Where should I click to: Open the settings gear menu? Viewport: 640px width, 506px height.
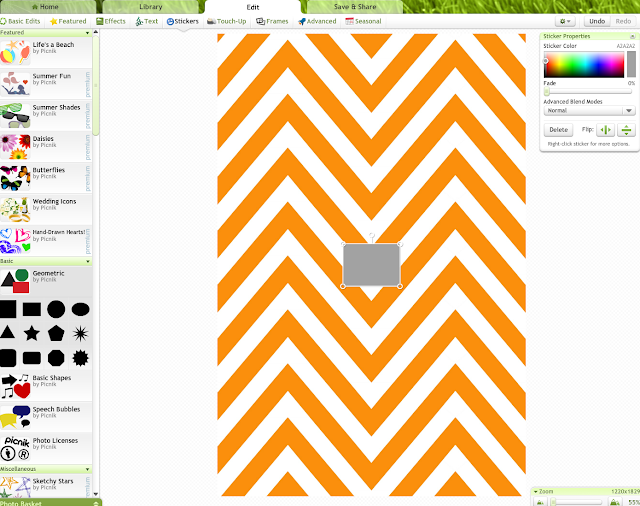[565, 21]
